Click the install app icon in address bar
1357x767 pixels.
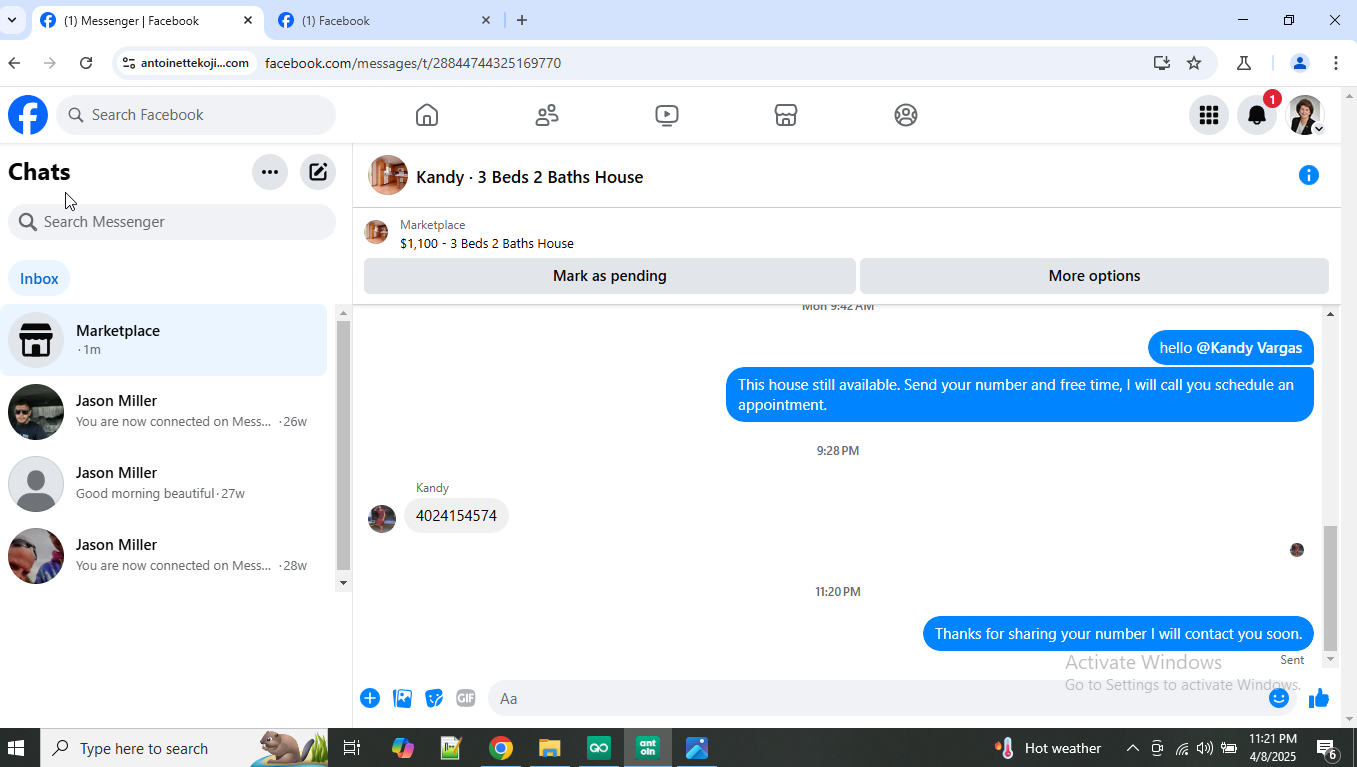(1161, 63)
